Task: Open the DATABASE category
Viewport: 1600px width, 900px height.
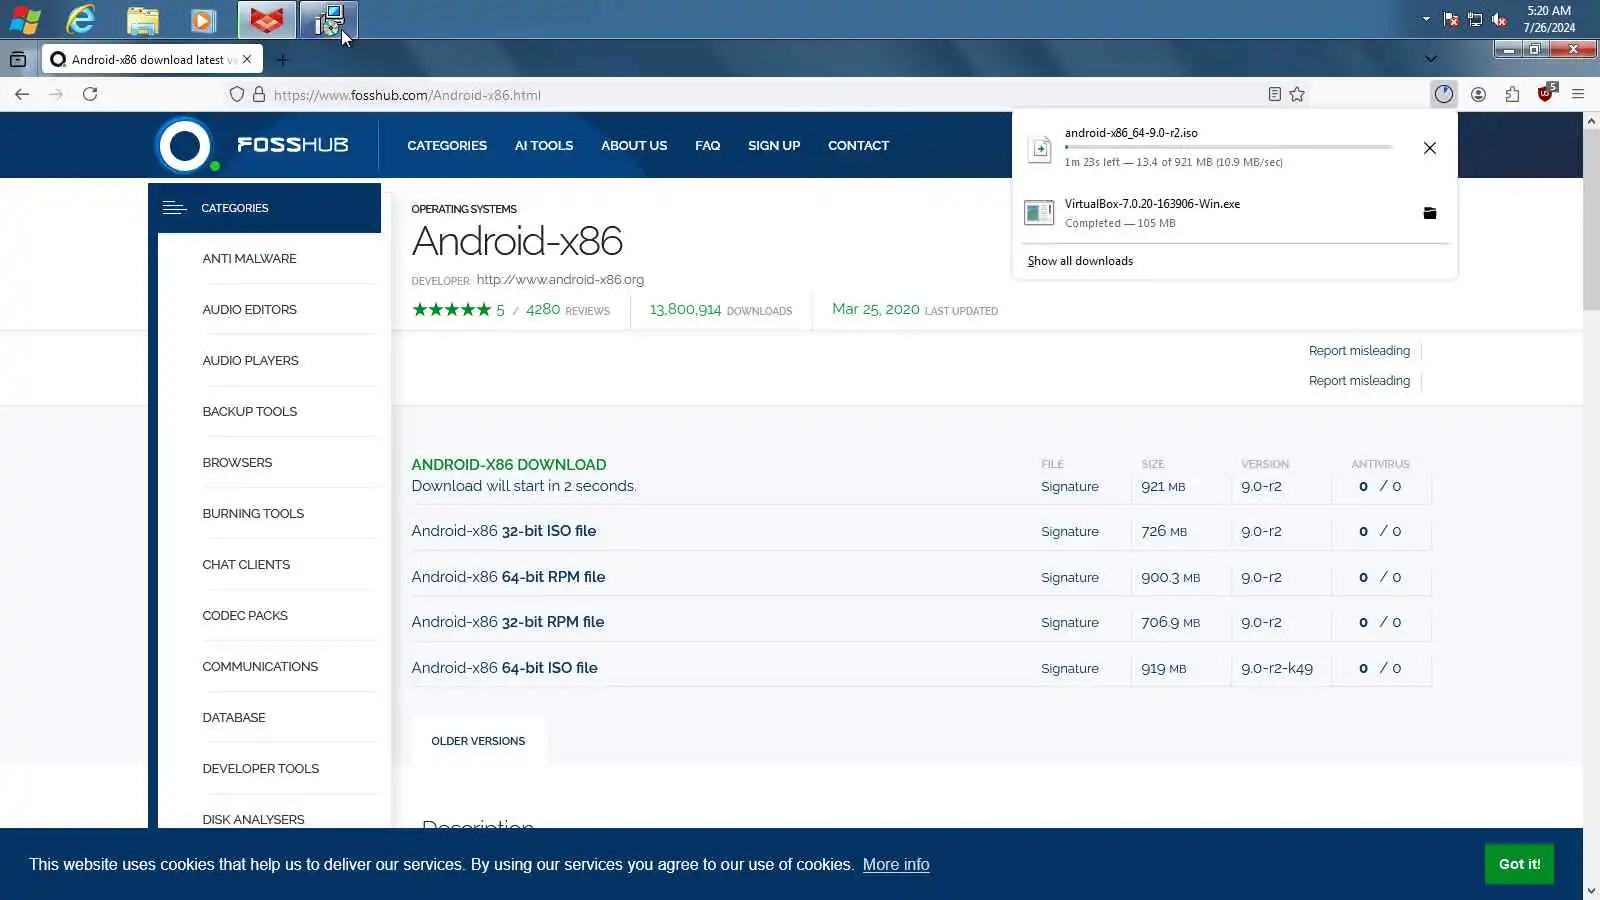Action: [234, 717]
